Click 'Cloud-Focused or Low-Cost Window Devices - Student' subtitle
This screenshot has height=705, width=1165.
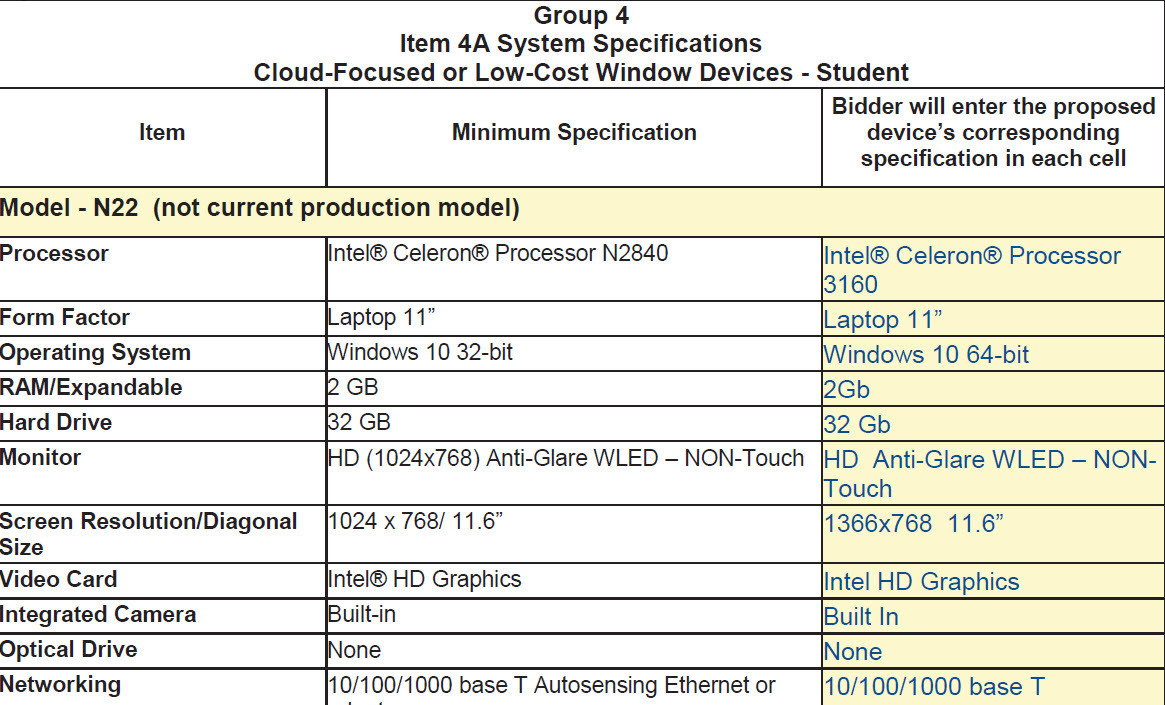click(x=581, y=73)
